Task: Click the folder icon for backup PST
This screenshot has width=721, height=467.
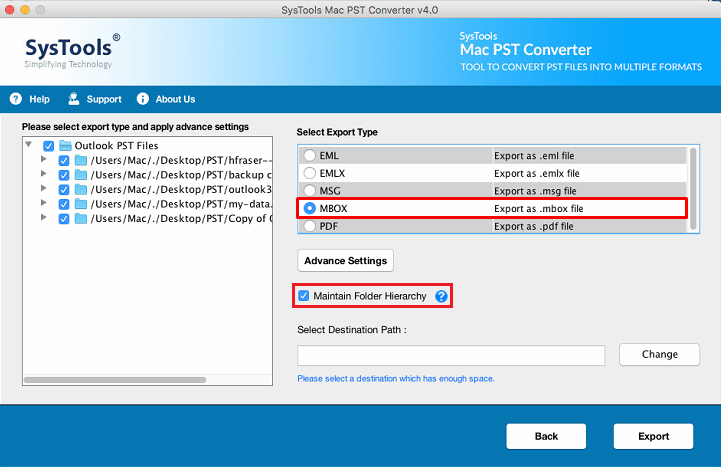Action: tap(81, 175)
